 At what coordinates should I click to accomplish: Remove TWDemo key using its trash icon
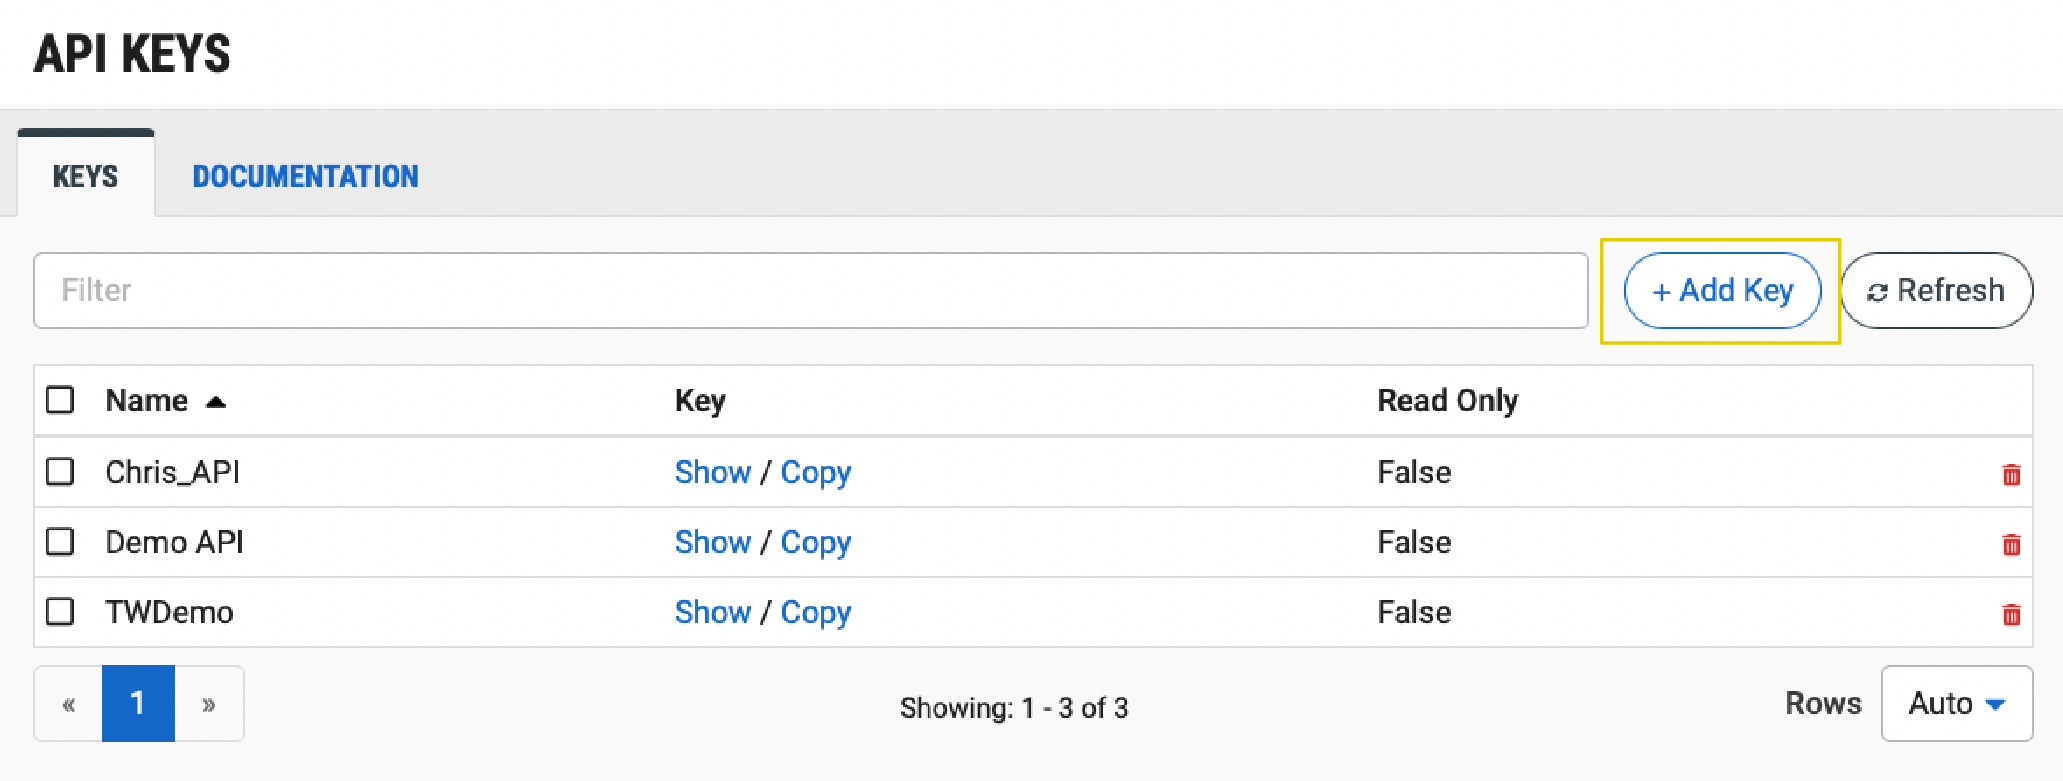click(2011, 614)
